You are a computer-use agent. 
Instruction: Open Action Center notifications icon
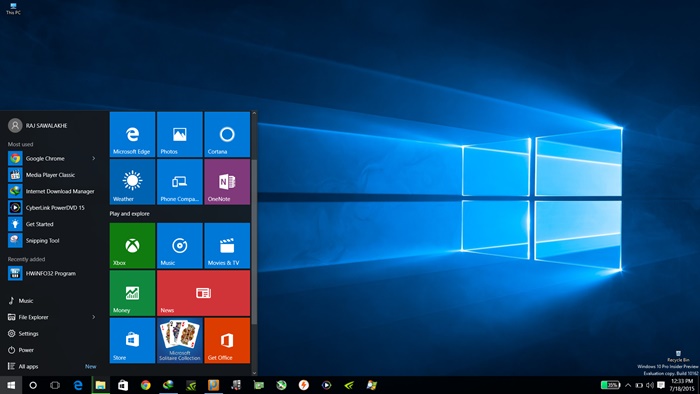click(x=661, y=385)
